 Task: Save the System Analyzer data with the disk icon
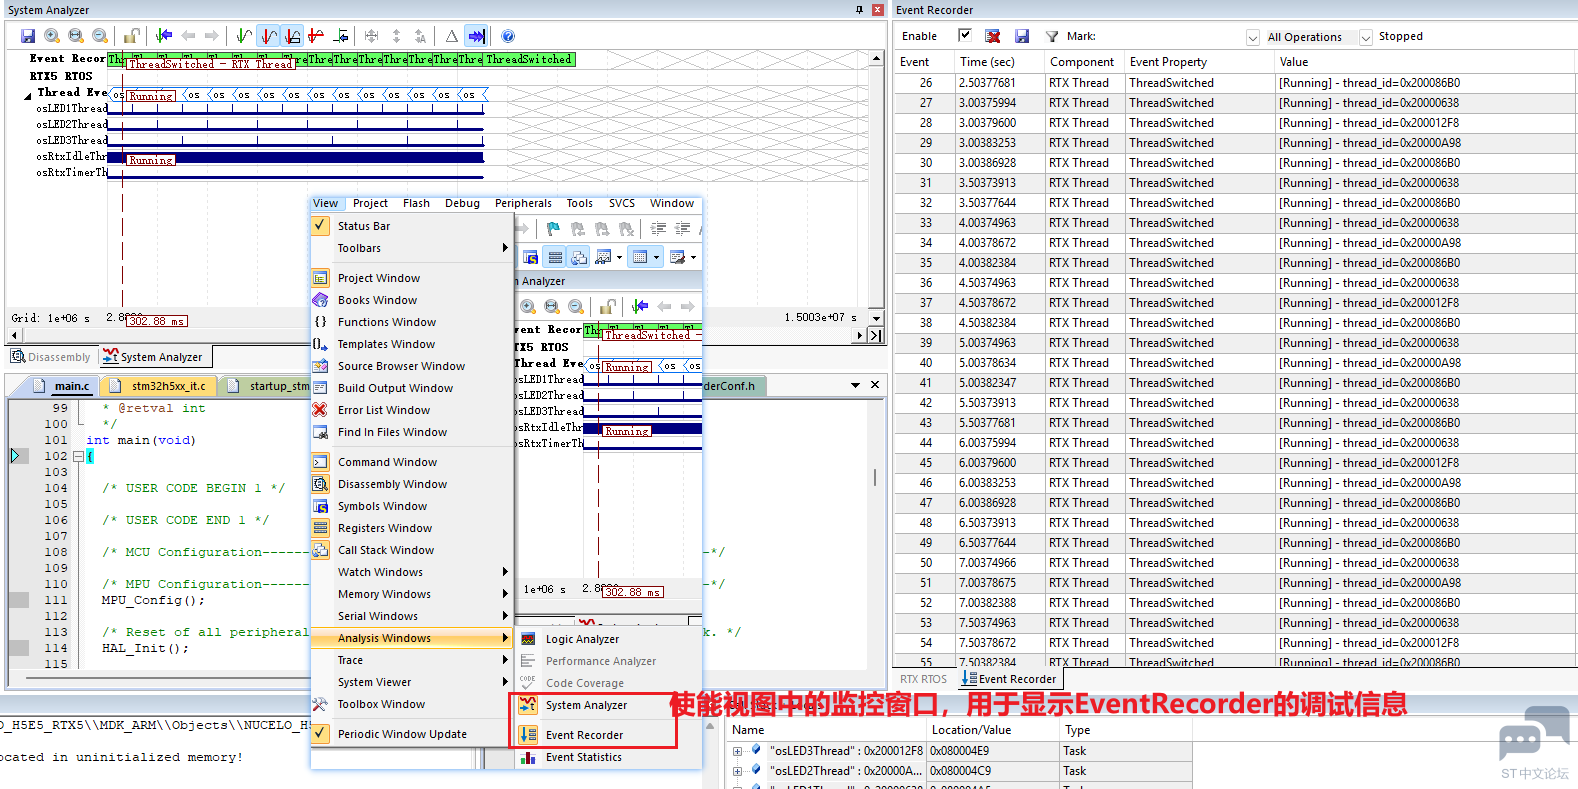pyautogui.click(x=28, y=36)
